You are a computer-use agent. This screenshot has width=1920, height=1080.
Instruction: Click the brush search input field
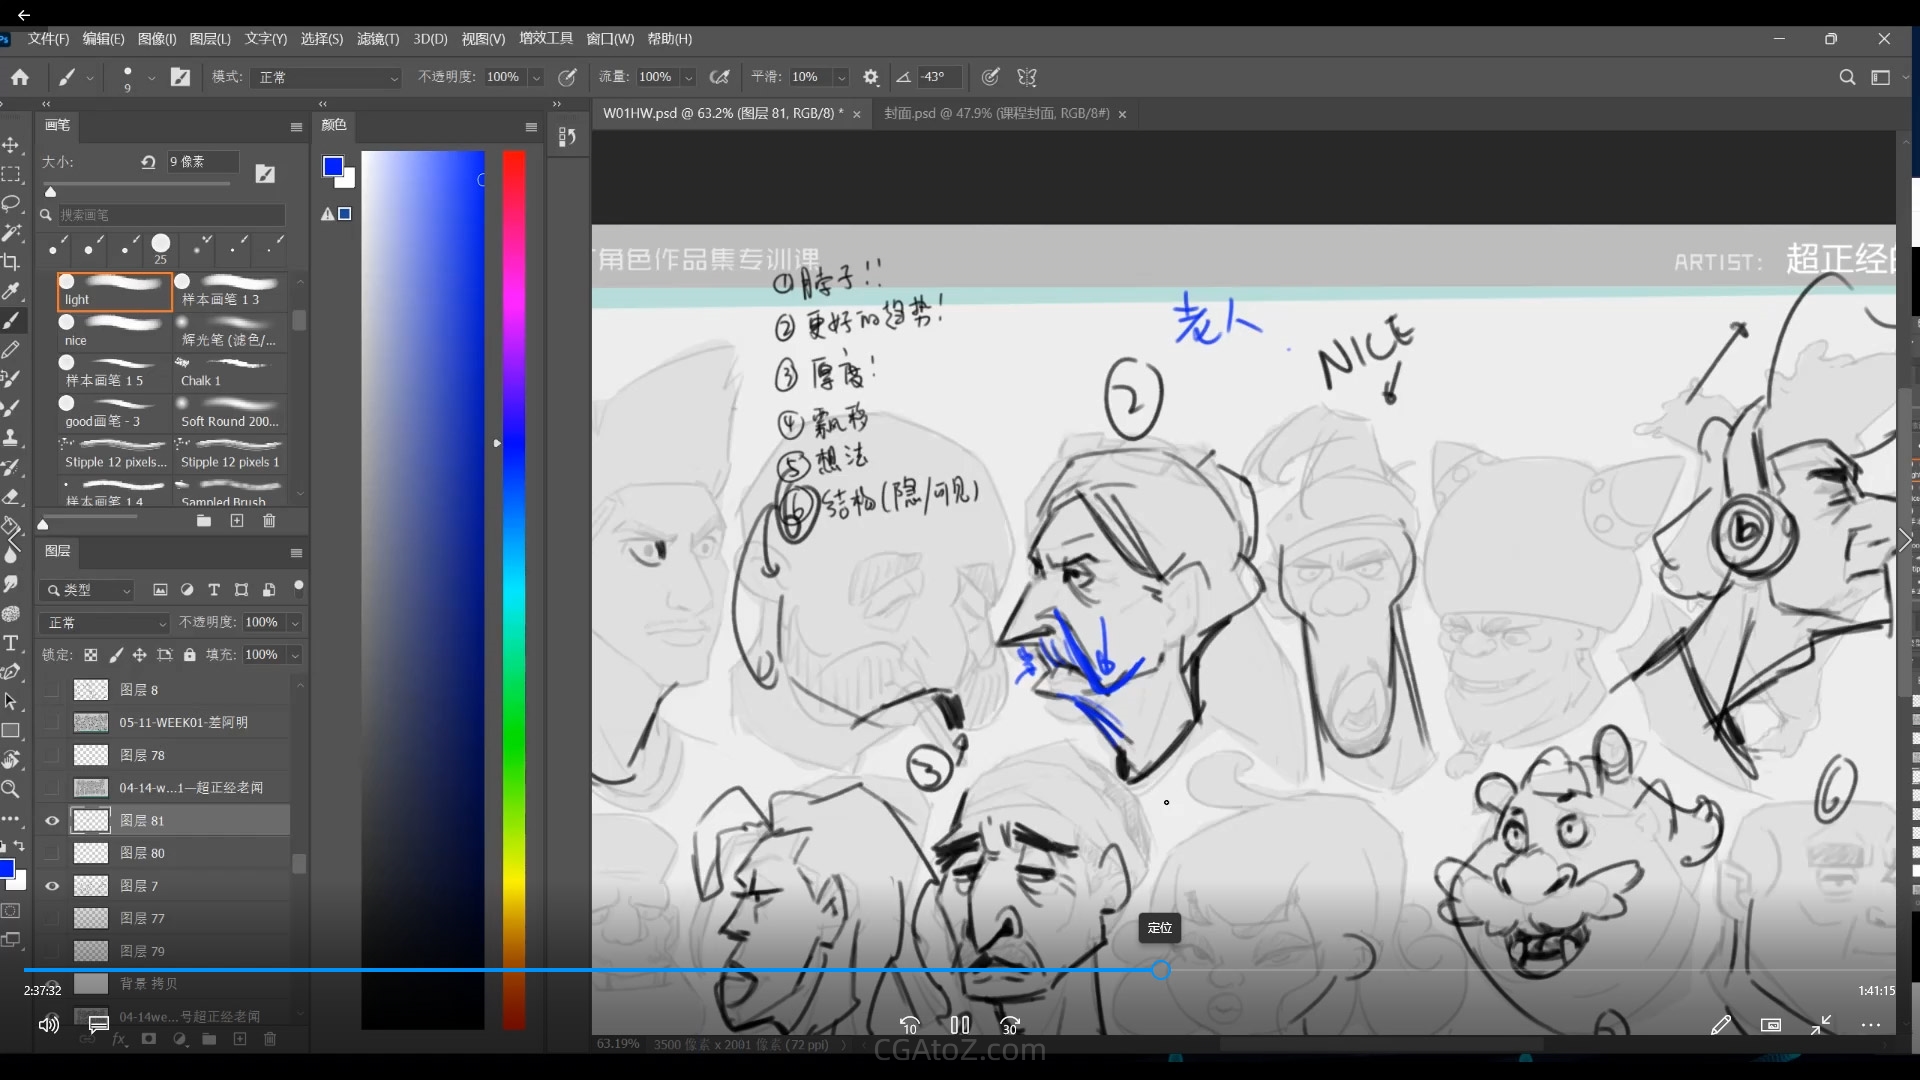tap(170, 215)
